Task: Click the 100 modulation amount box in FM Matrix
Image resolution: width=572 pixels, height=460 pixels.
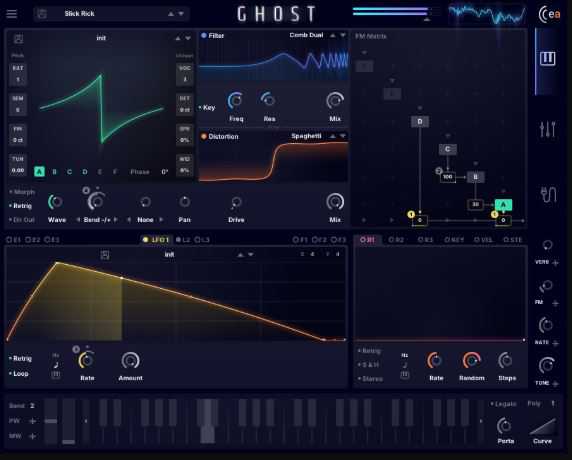Action: (x=448, y=177)
